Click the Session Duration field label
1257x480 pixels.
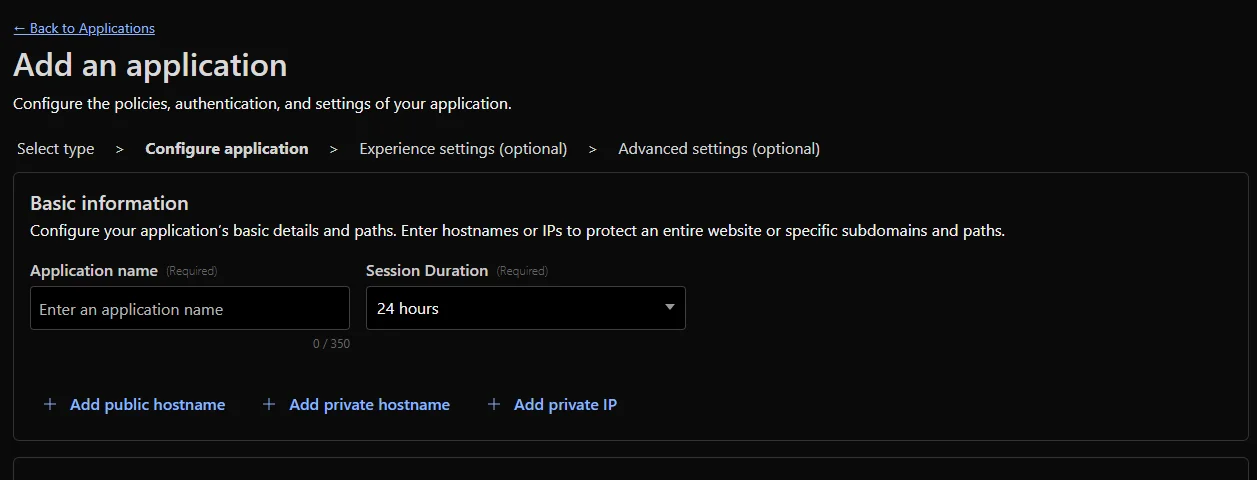coord(427,271)
